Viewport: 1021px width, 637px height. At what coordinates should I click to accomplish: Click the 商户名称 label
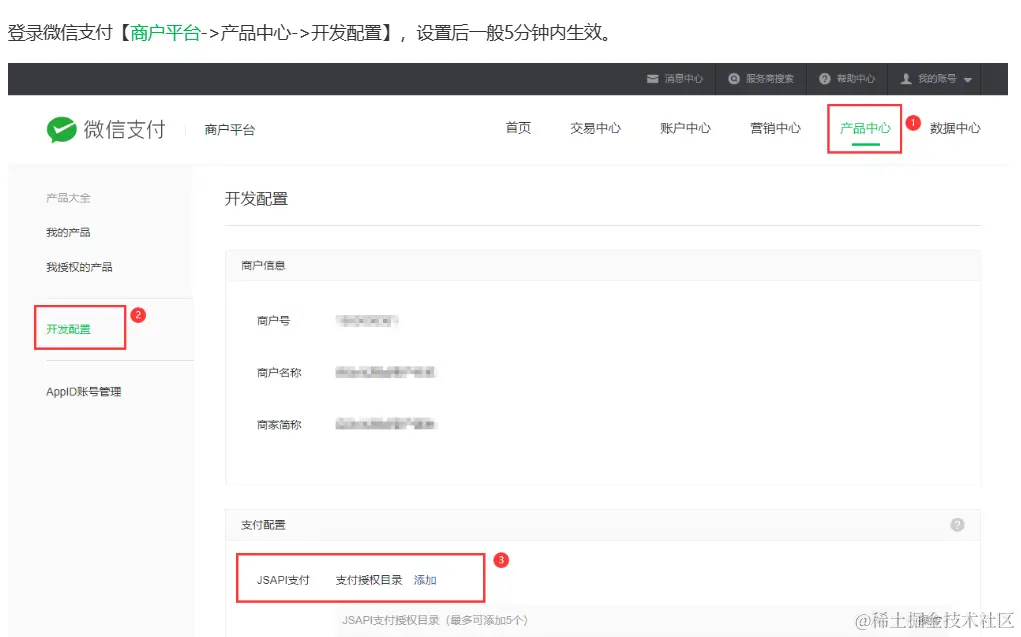tap(279, 373)
